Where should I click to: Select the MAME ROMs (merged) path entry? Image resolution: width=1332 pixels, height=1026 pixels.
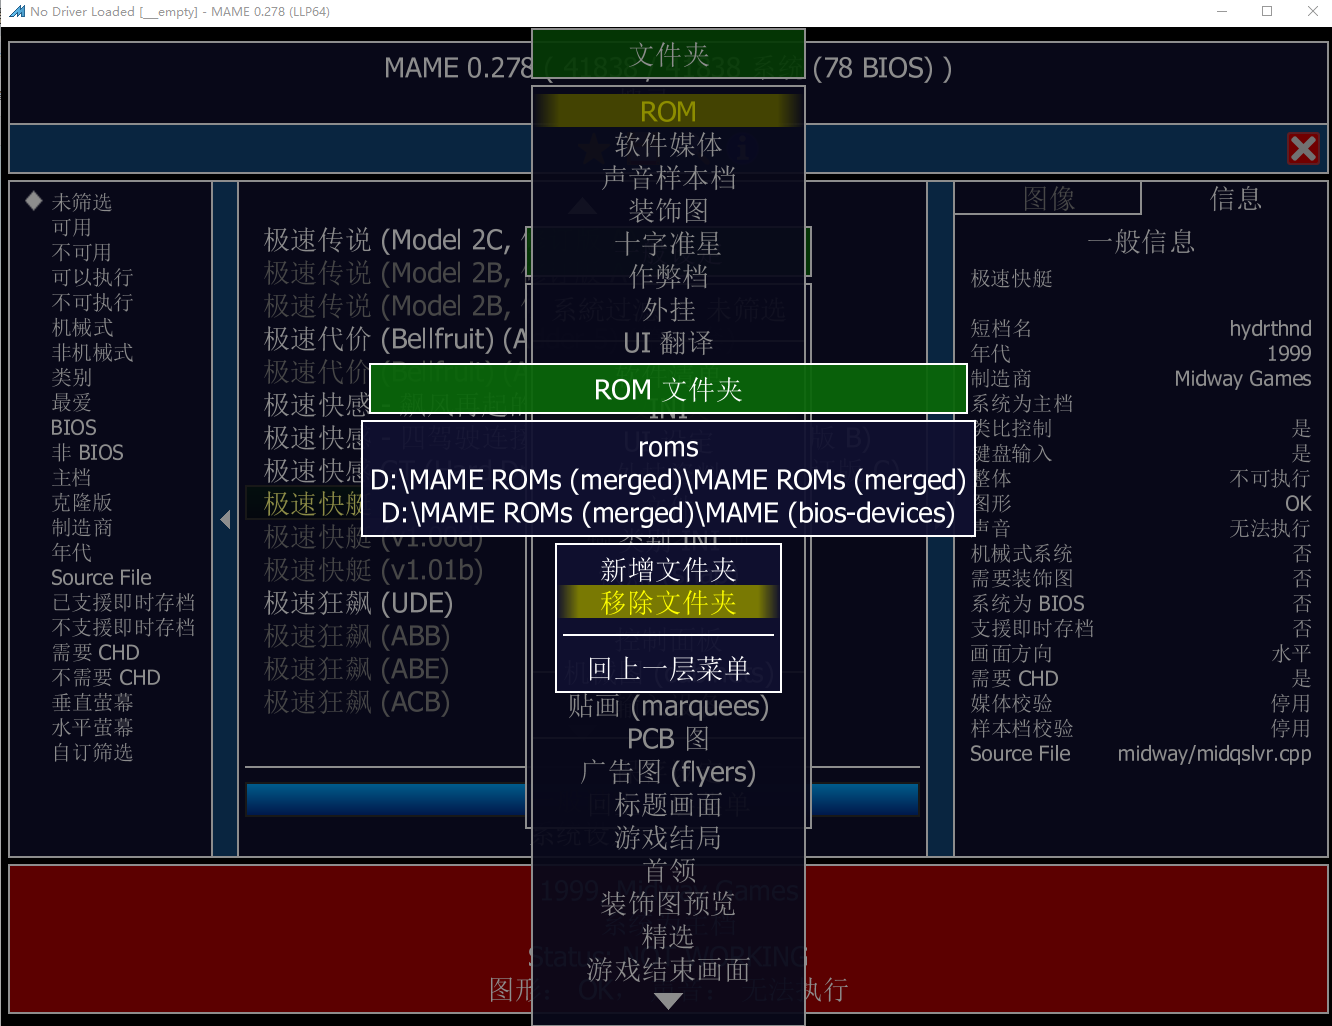click(668, 480)
